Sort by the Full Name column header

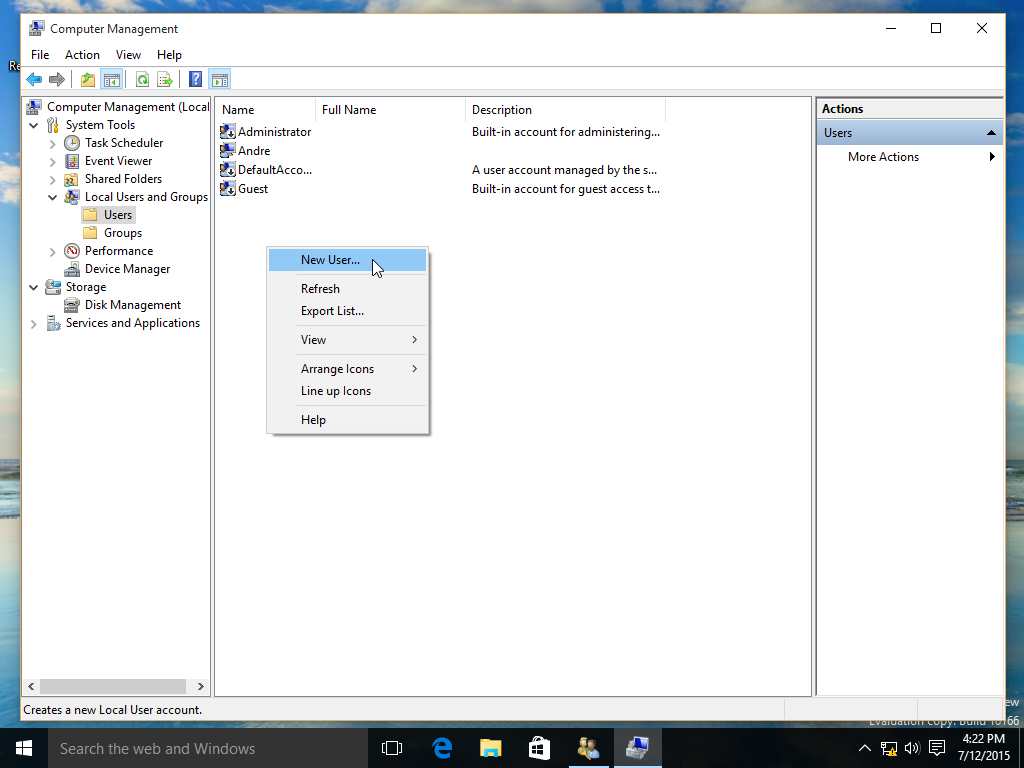[391, 110]
